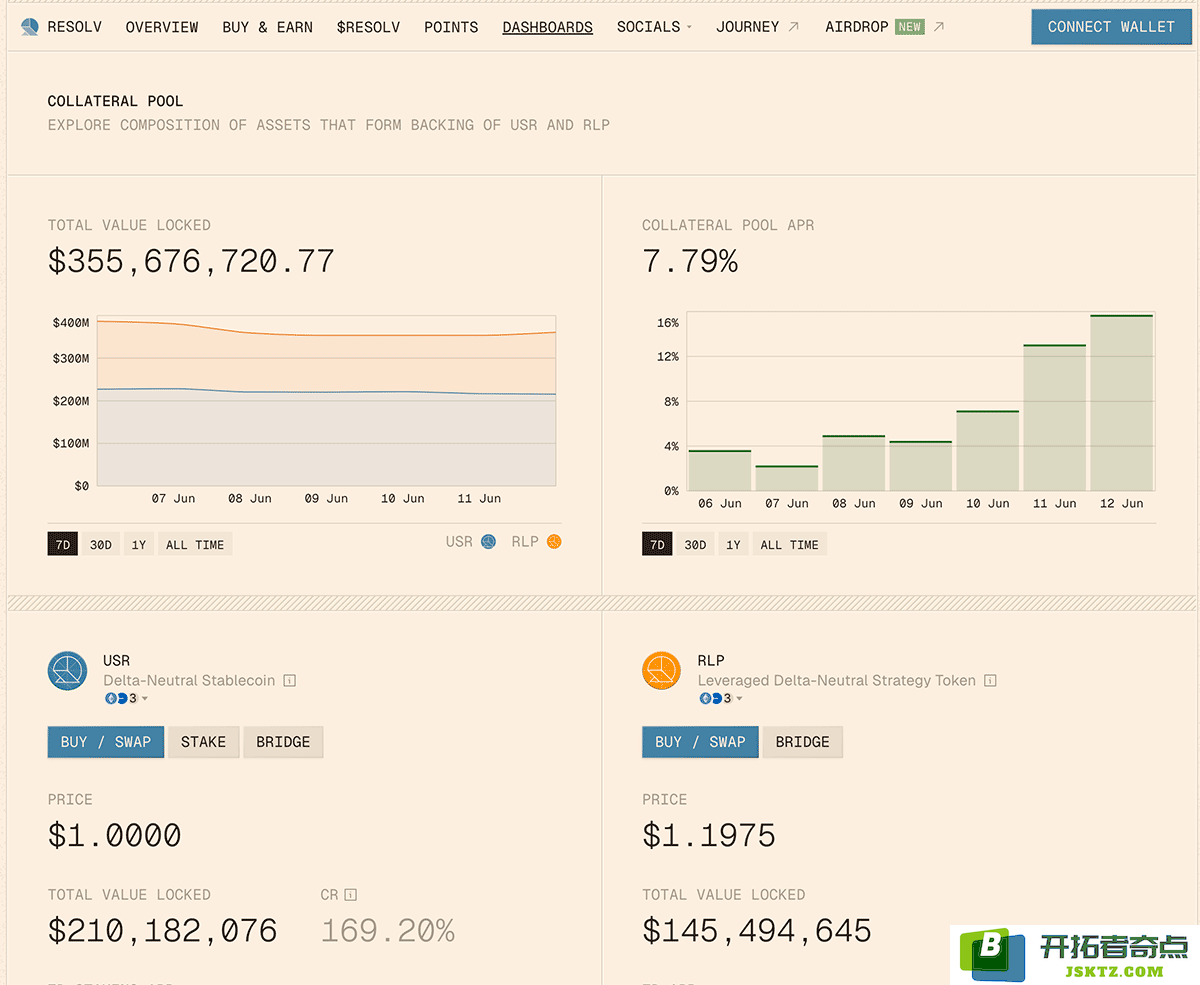Screen dimensions: 1200x985
Task: Click the large orange RLP token logo
Action: point(662,670)
